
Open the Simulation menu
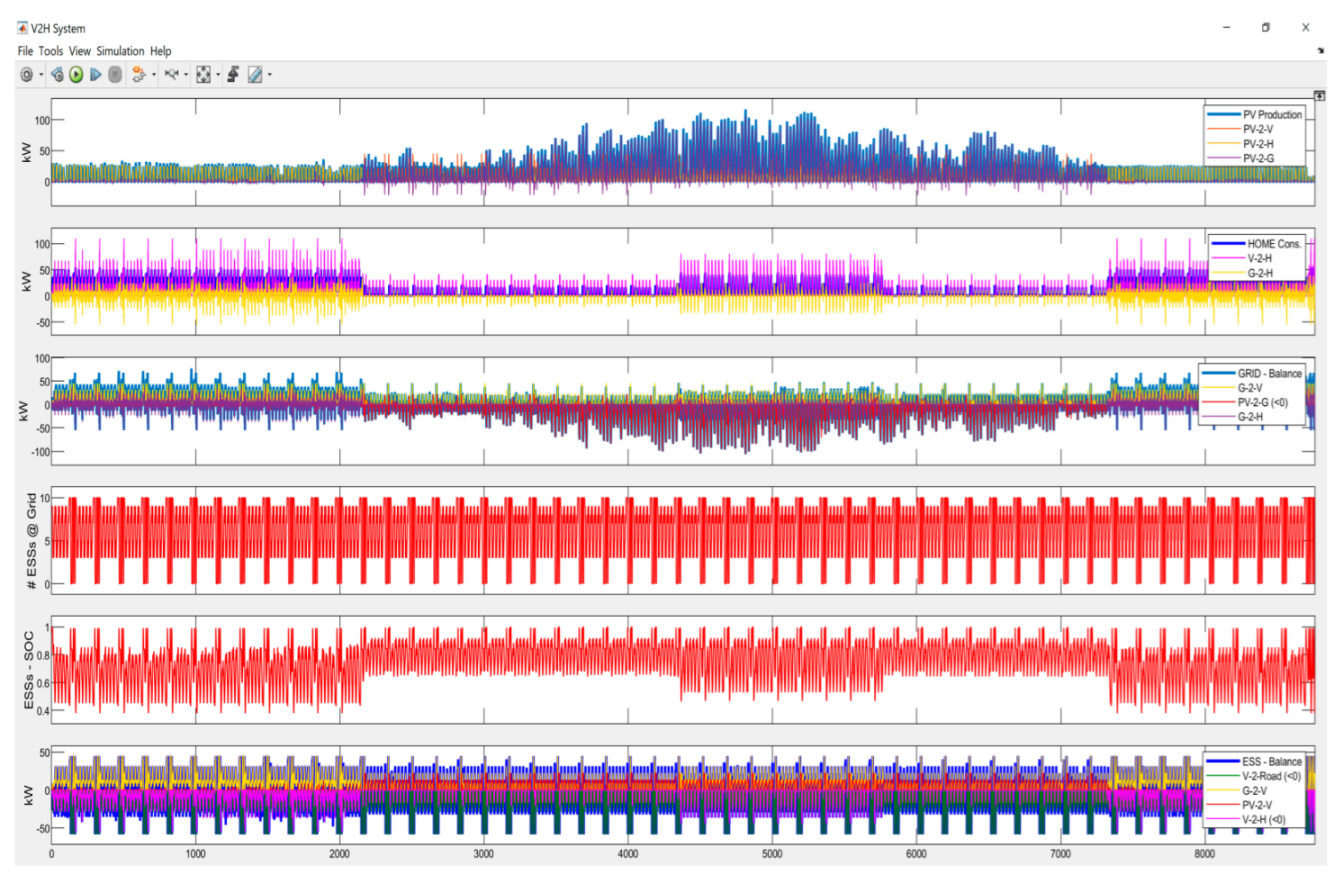point(120,51)
